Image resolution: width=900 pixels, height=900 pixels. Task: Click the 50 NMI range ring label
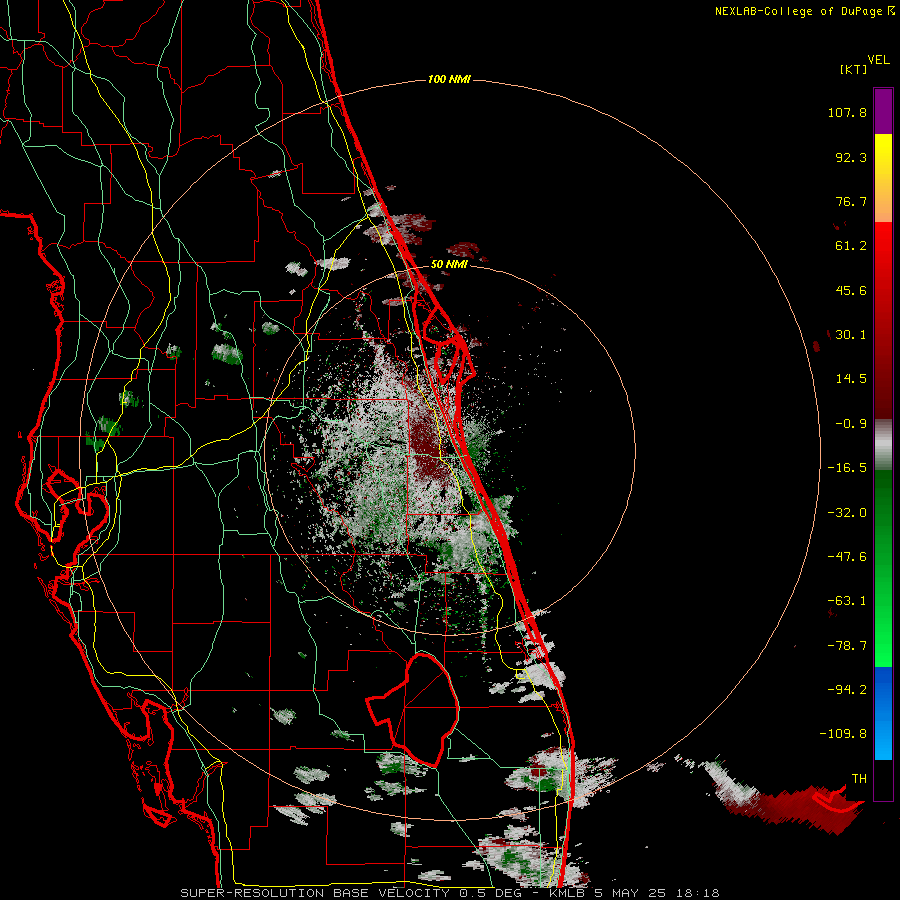tap(449, 264)
